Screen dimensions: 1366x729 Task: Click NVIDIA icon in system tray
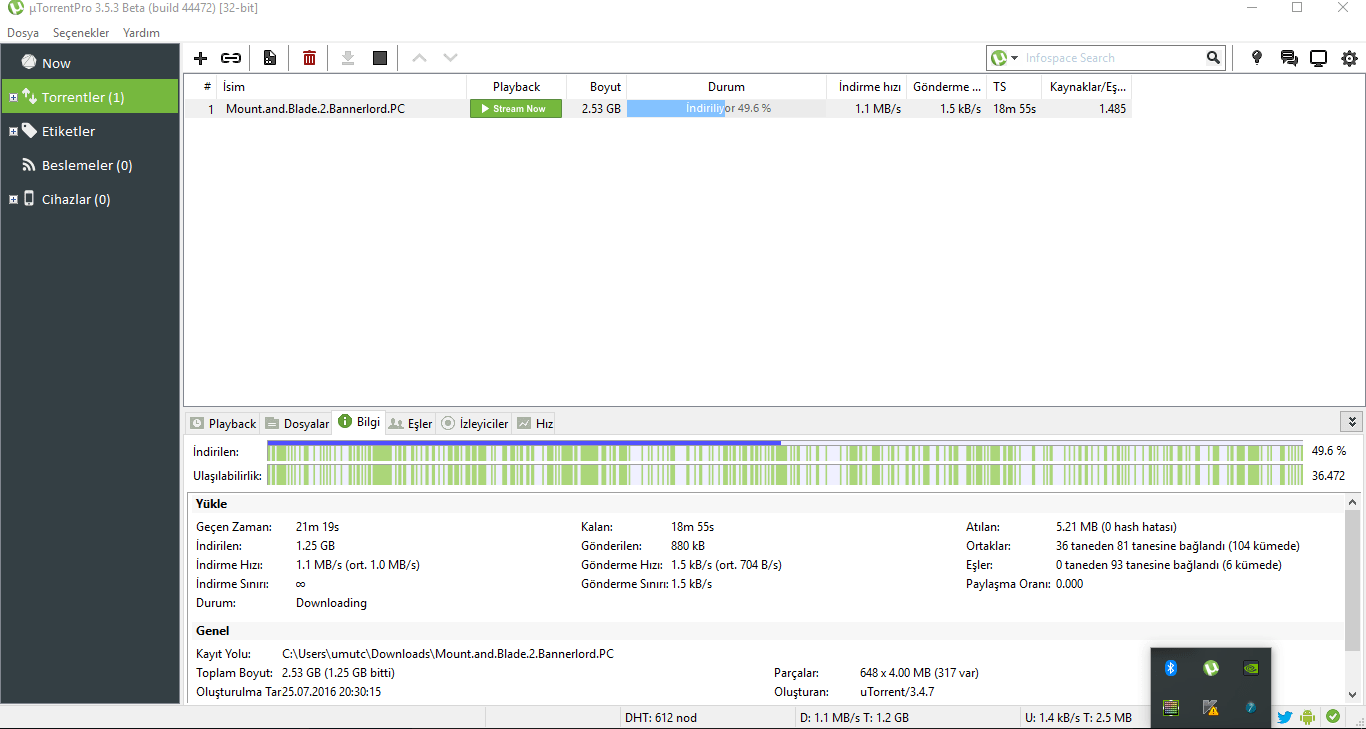point(1250,668)
